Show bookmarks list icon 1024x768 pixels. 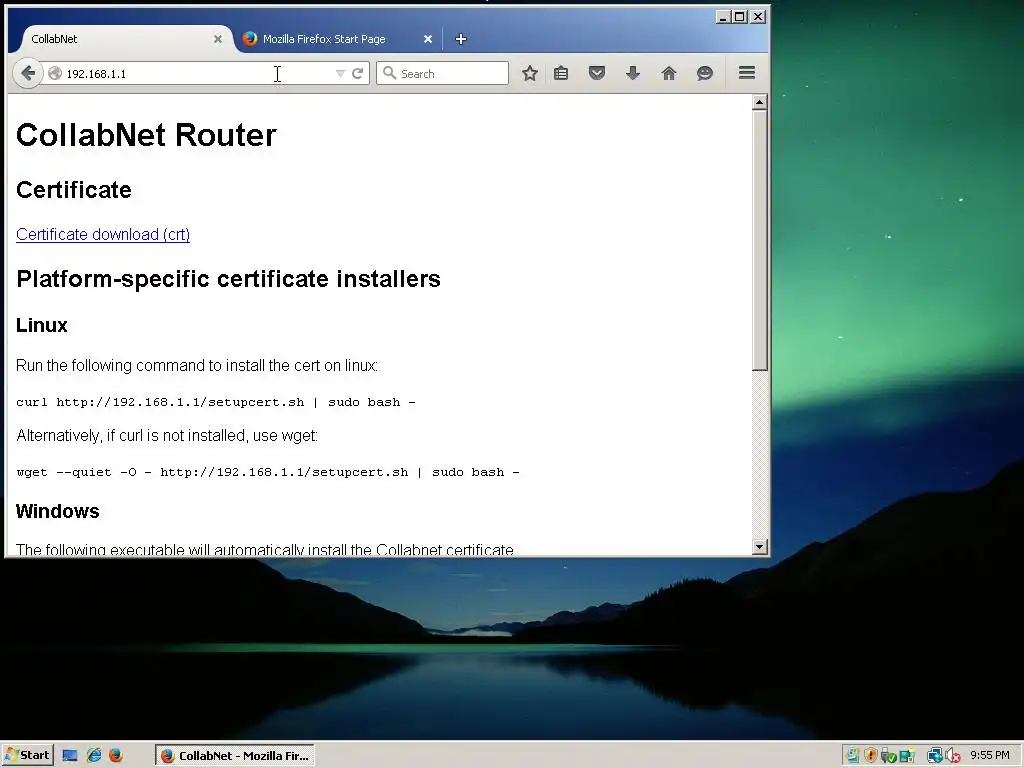(561, 73)
